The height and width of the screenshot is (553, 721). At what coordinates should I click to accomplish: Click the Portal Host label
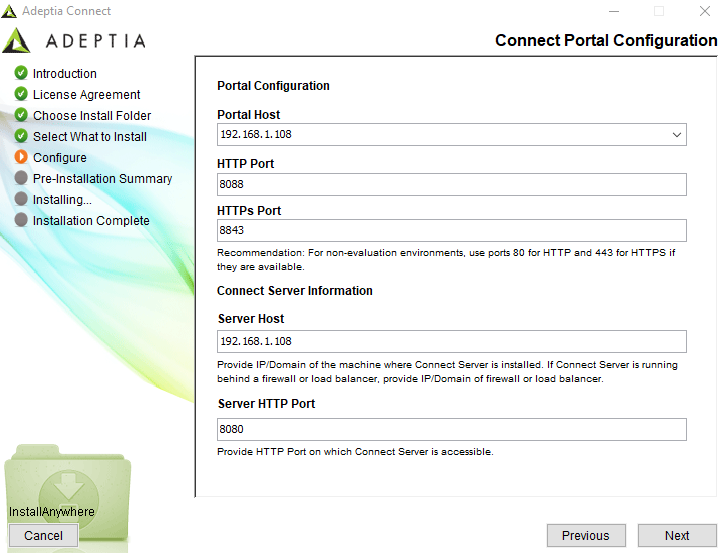(x=248, y=114)
